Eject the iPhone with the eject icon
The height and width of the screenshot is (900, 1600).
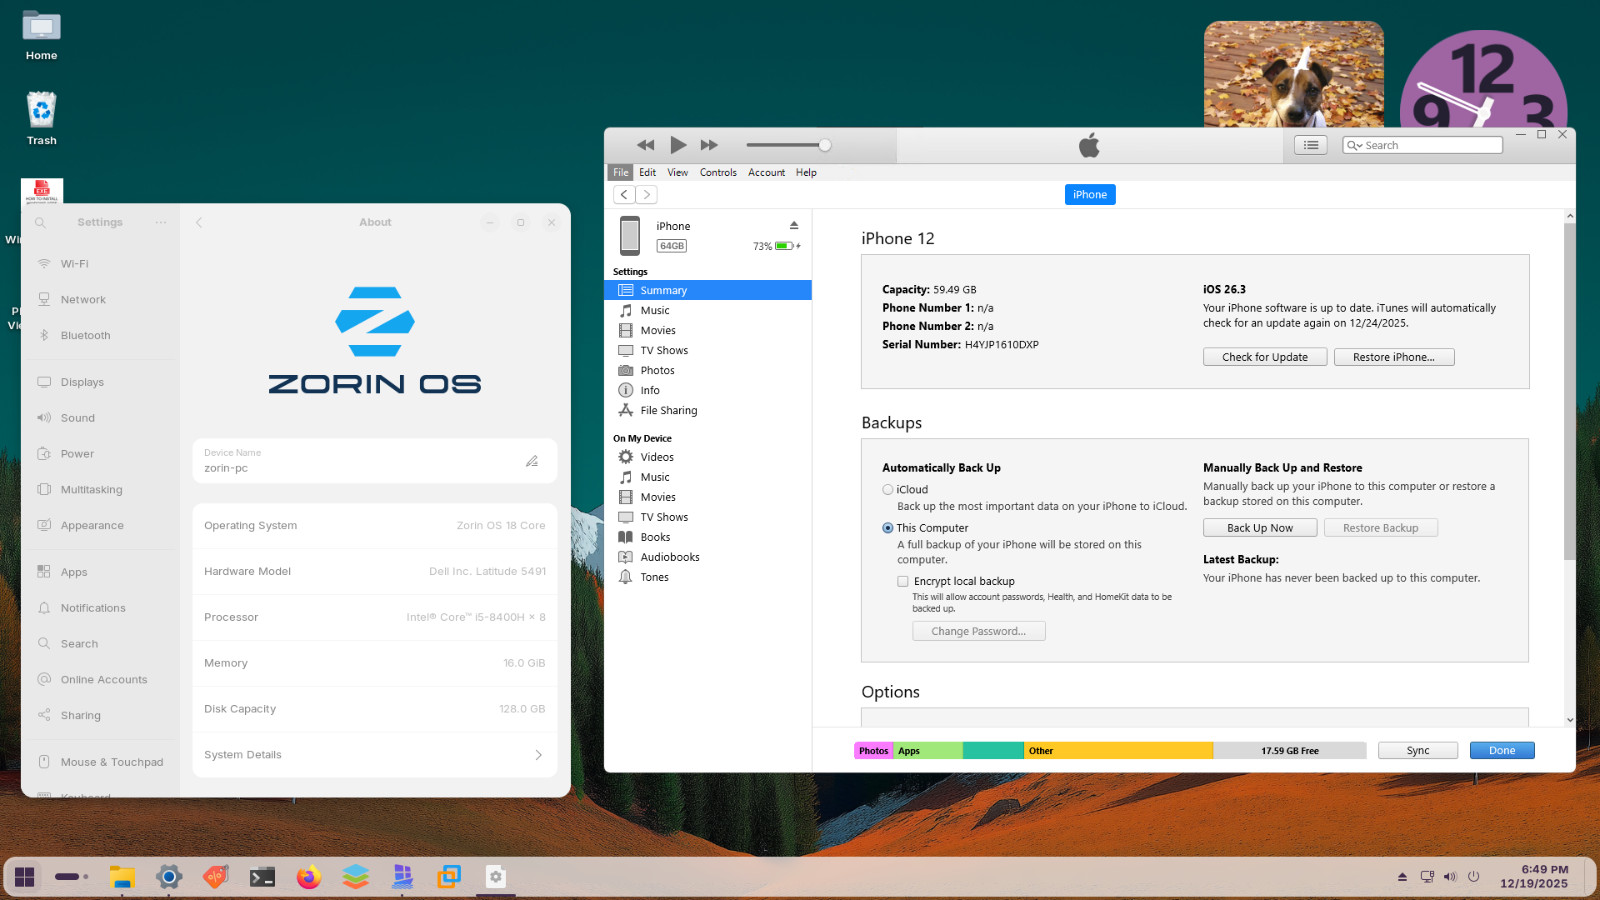coord(794,225)
